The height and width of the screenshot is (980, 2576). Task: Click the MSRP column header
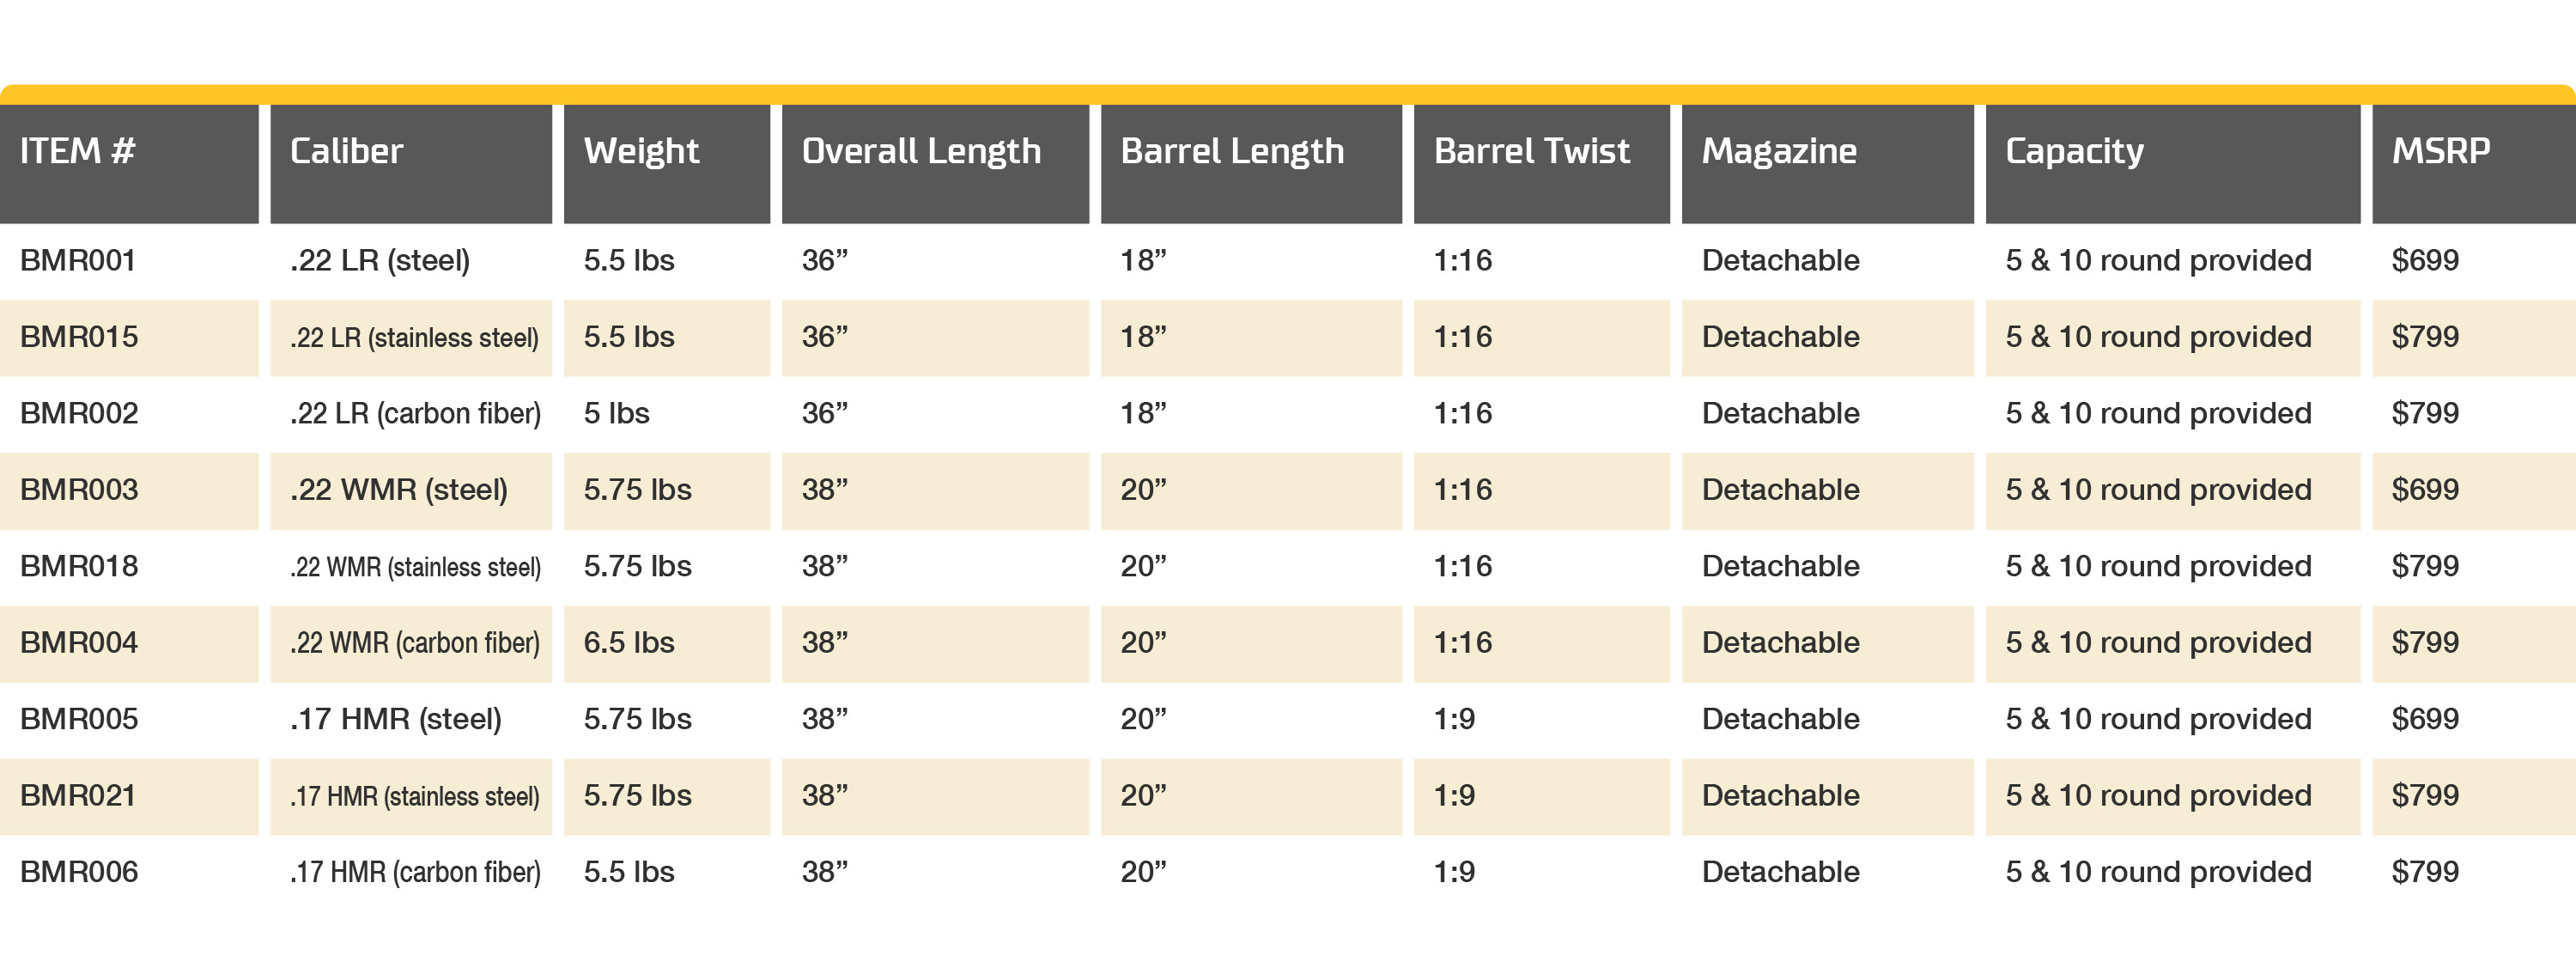coord(2474,163)
